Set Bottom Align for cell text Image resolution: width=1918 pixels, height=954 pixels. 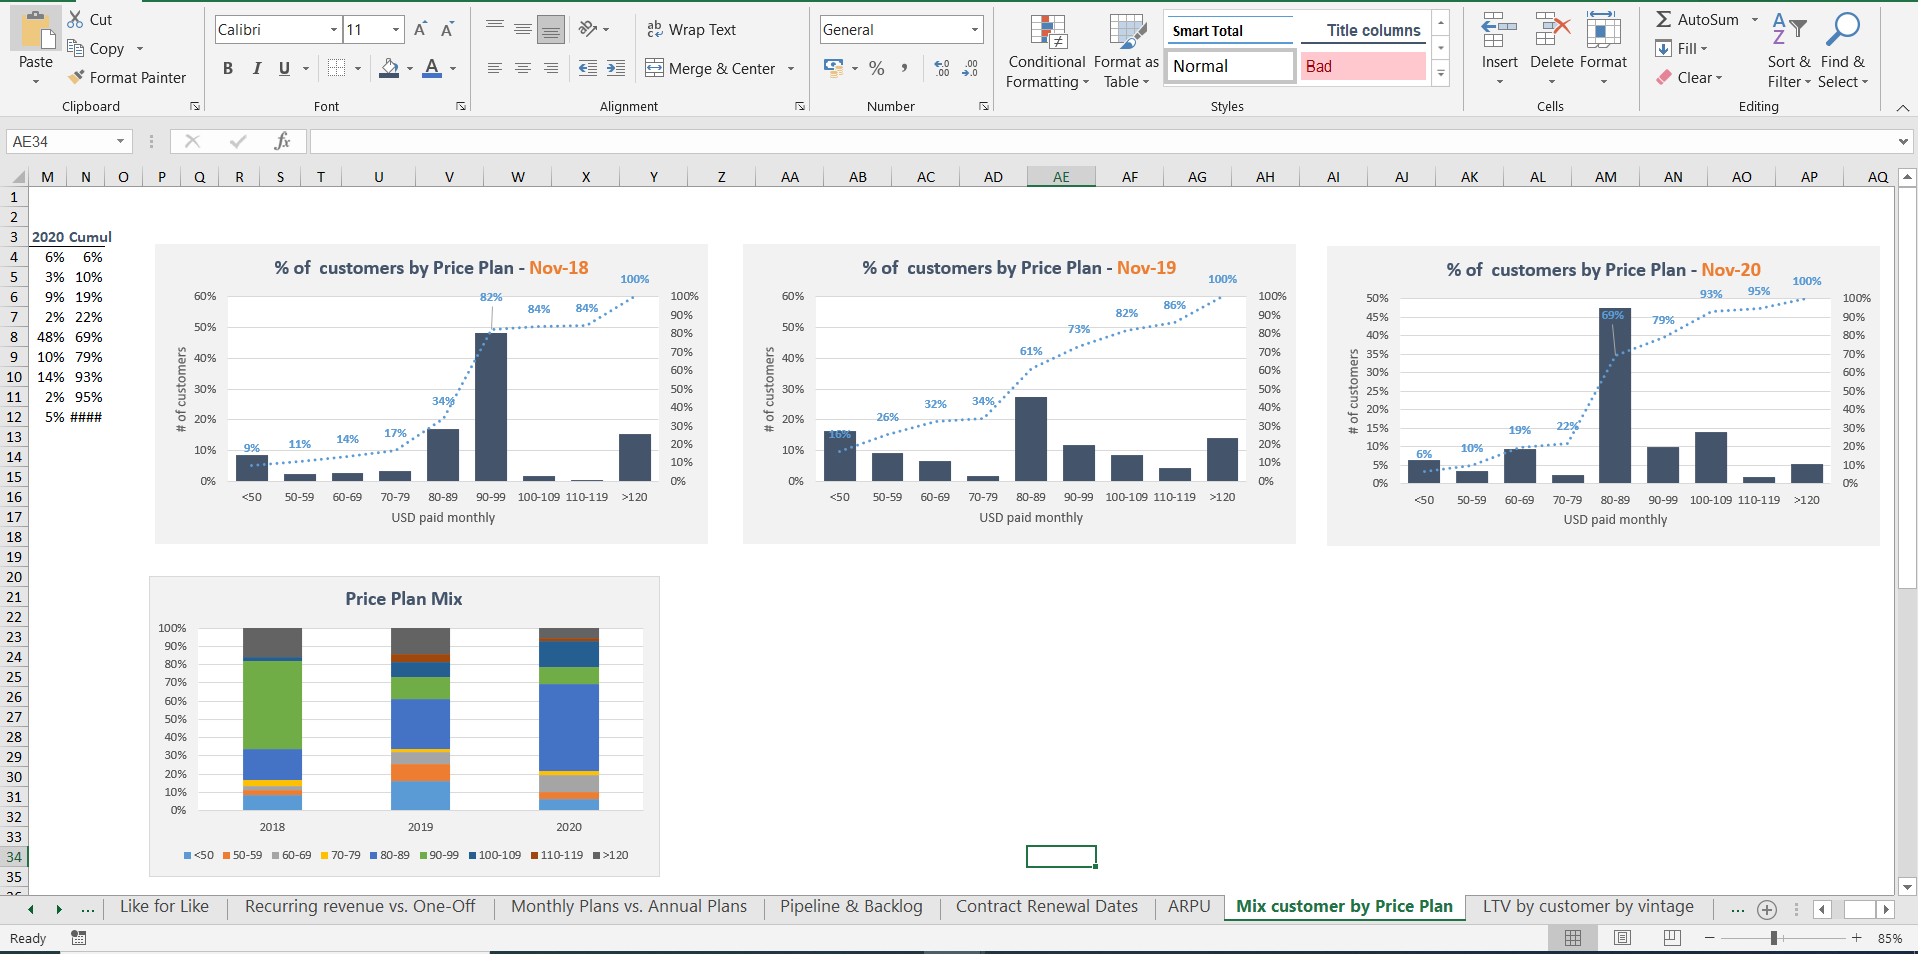click(x=551, y=30)
